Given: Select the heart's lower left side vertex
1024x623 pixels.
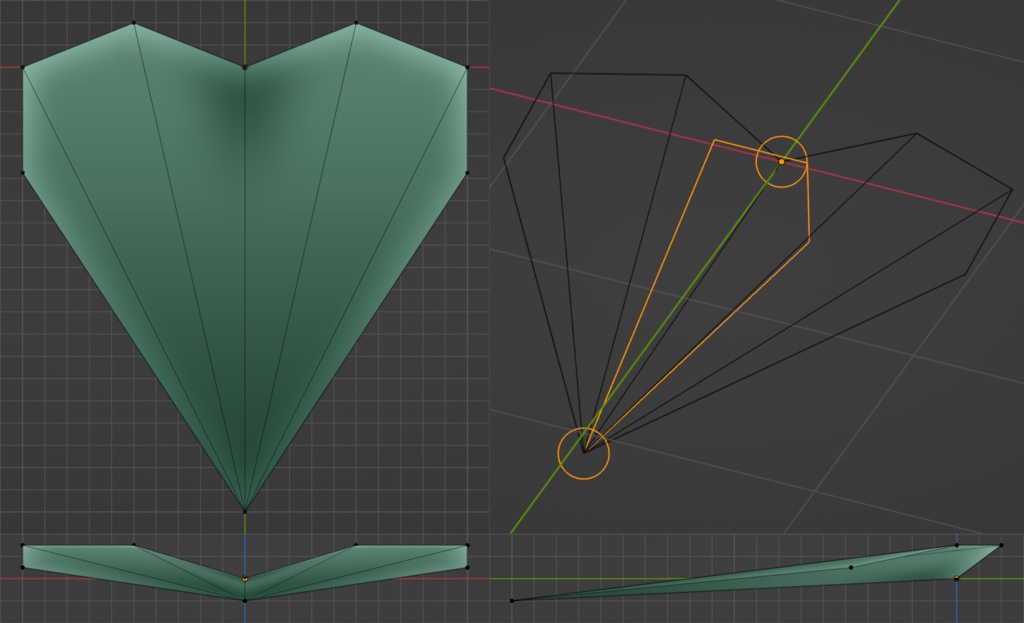Looking at the screenshot, I should click(23, 173).
